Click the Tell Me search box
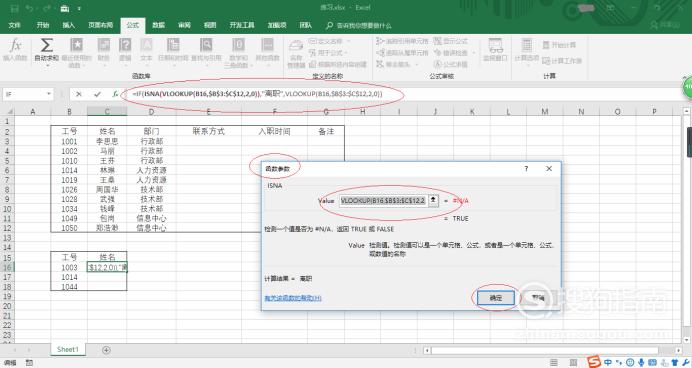This screenshot has height=368, width=692. [358, 26]
